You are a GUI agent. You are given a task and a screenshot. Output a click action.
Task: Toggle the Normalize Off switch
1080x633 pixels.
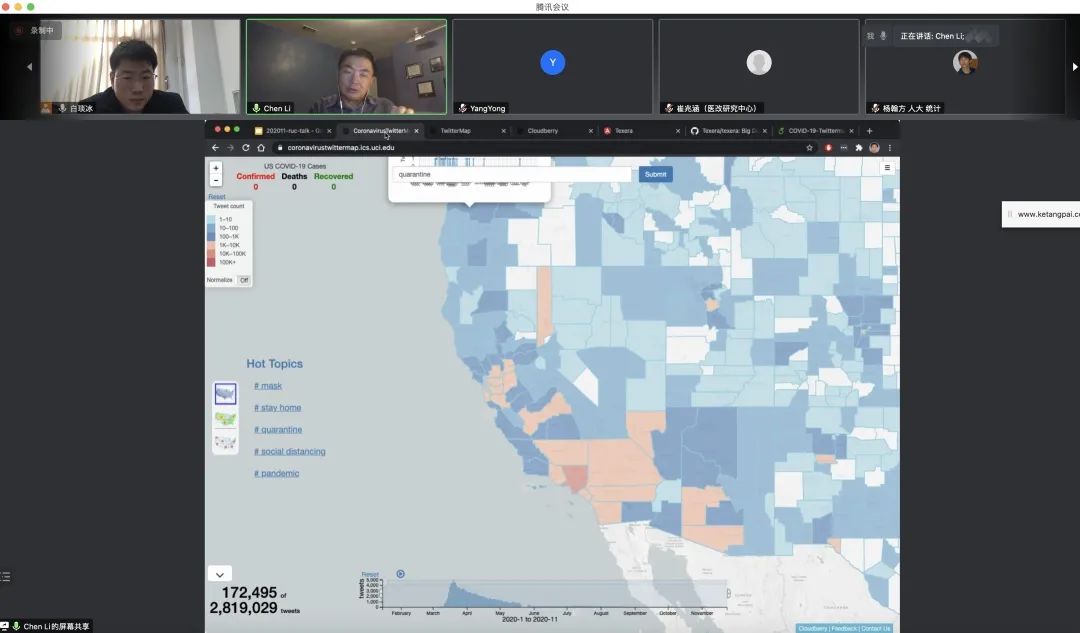coord(243,280)
